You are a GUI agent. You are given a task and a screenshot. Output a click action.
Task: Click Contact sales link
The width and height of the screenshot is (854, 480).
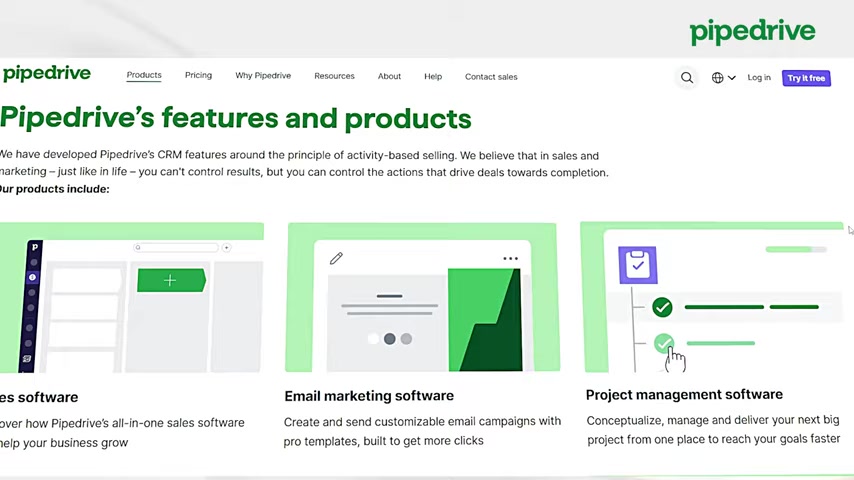click(491, 77)
